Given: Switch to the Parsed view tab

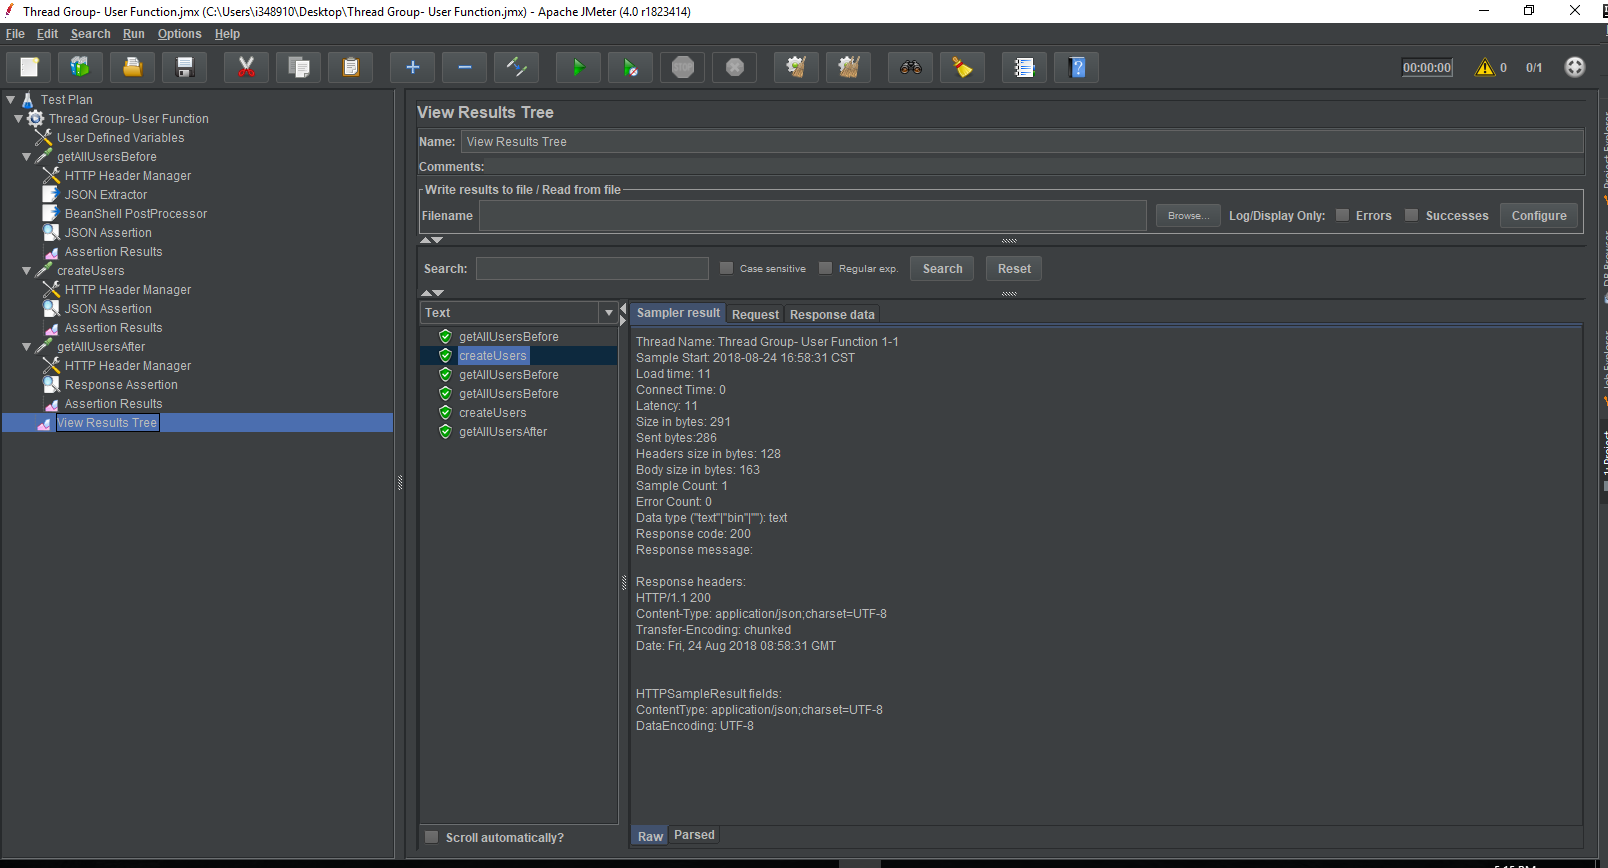Looking at the screenshot, I should (x=694, y=835).
